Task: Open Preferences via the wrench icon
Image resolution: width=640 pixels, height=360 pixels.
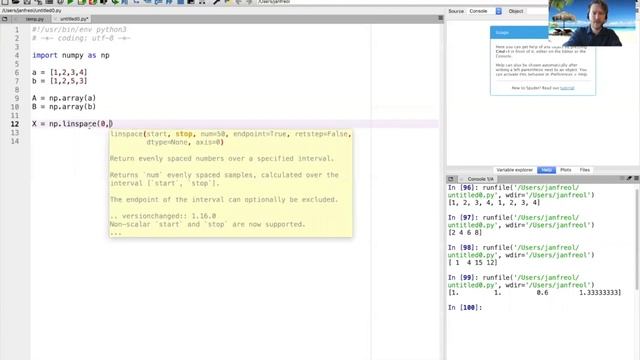Action: [216, 2]
